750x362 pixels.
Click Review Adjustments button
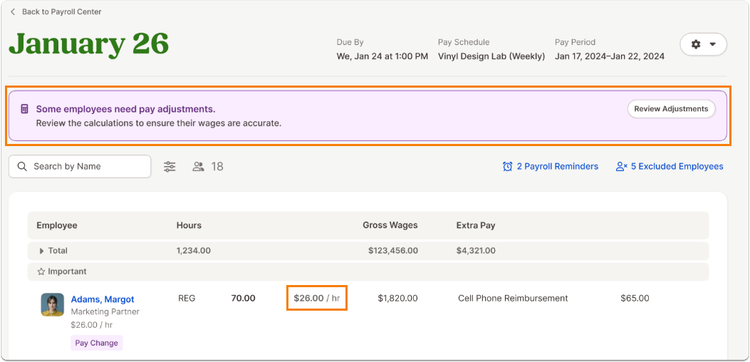671,109
